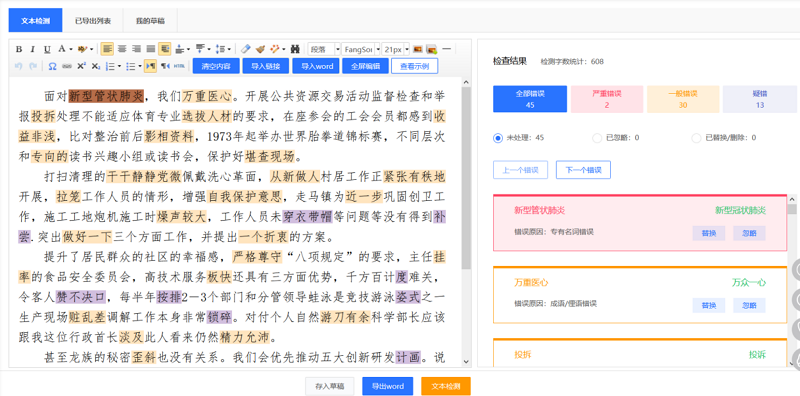This screenshot has height=396, width=800.
Task: Run auto typeset wand icon
Action: click(275, 49)
